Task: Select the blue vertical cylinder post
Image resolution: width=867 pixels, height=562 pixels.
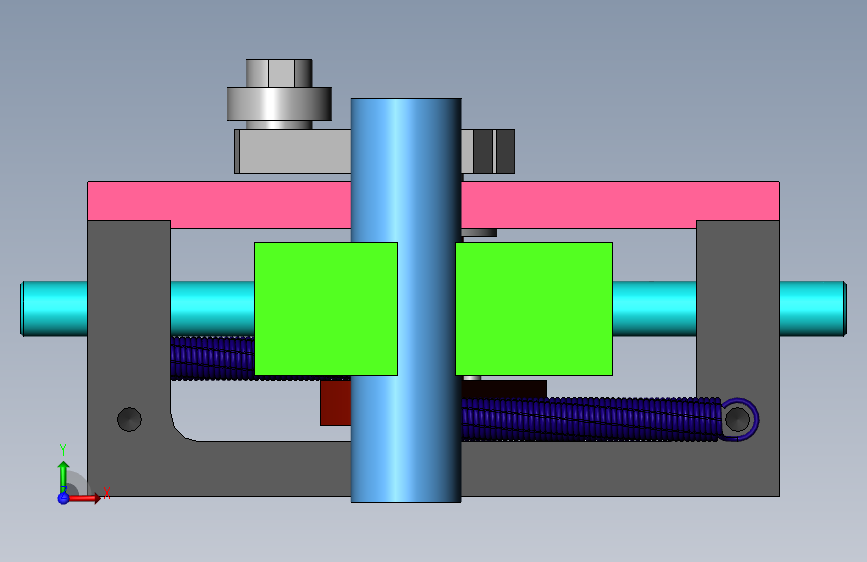Action: 406,300
